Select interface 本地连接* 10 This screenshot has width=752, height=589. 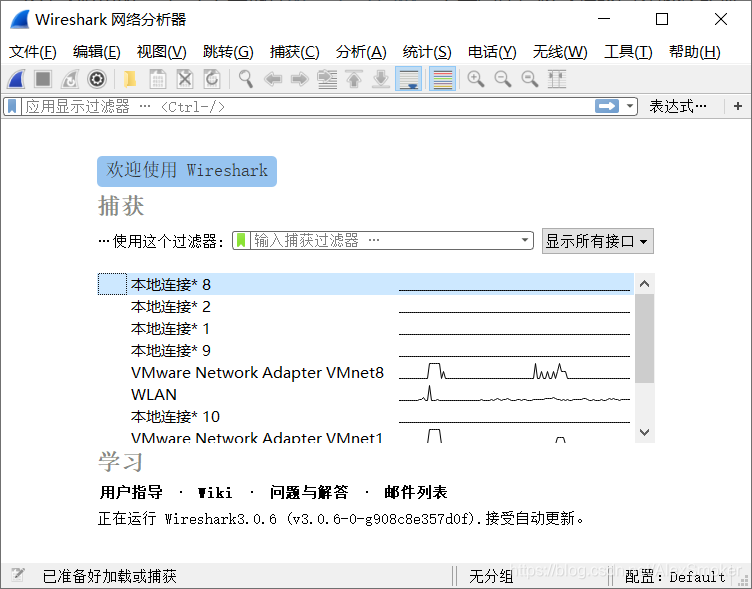[365, 416]
